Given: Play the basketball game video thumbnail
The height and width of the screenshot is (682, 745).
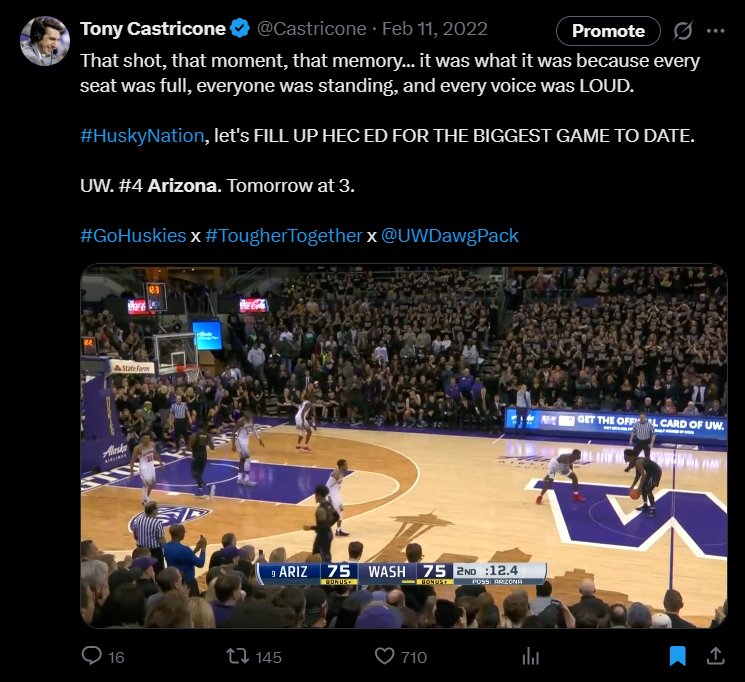Looking at the screenshot, I should pos(404,446).
